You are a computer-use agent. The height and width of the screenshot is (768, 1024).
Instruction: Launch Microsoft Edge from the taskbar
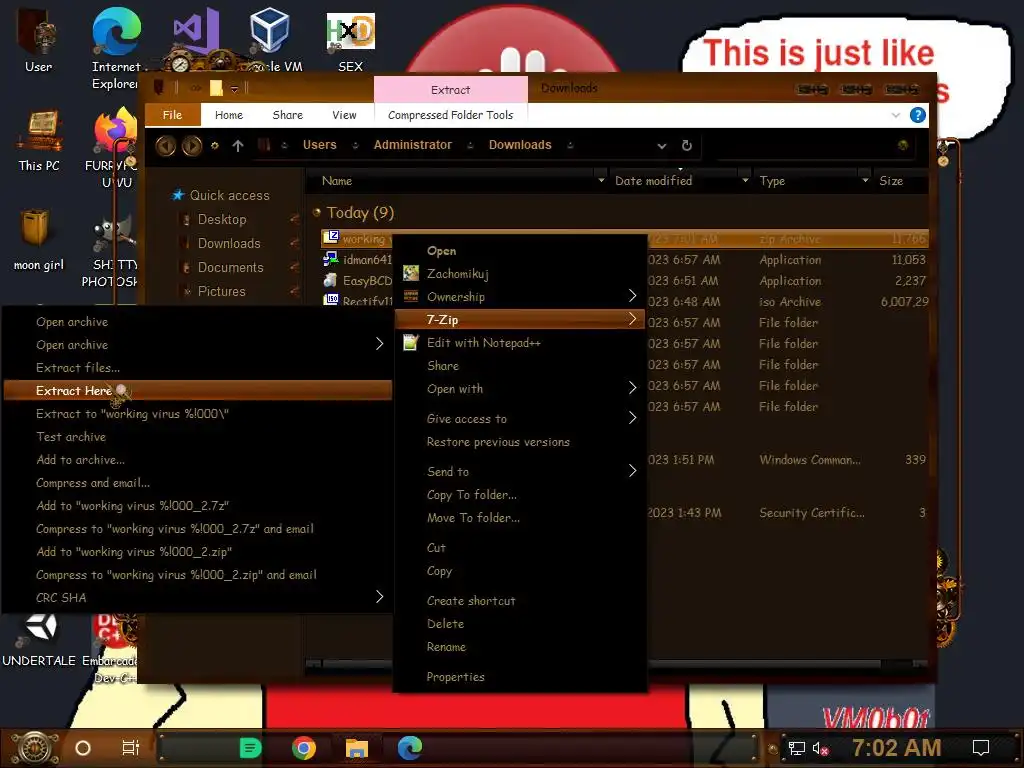pos(409,748)
